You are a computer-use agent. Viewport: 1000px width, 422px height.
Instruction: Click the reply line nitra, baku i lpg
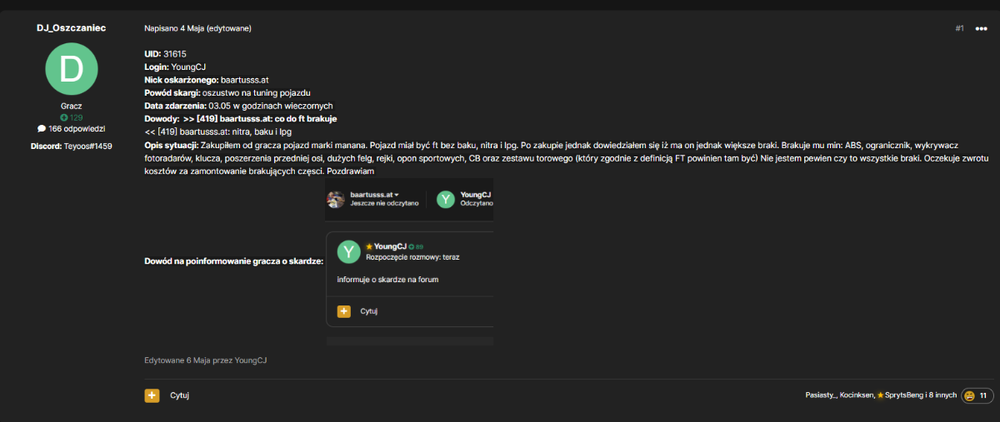(261, 132)
